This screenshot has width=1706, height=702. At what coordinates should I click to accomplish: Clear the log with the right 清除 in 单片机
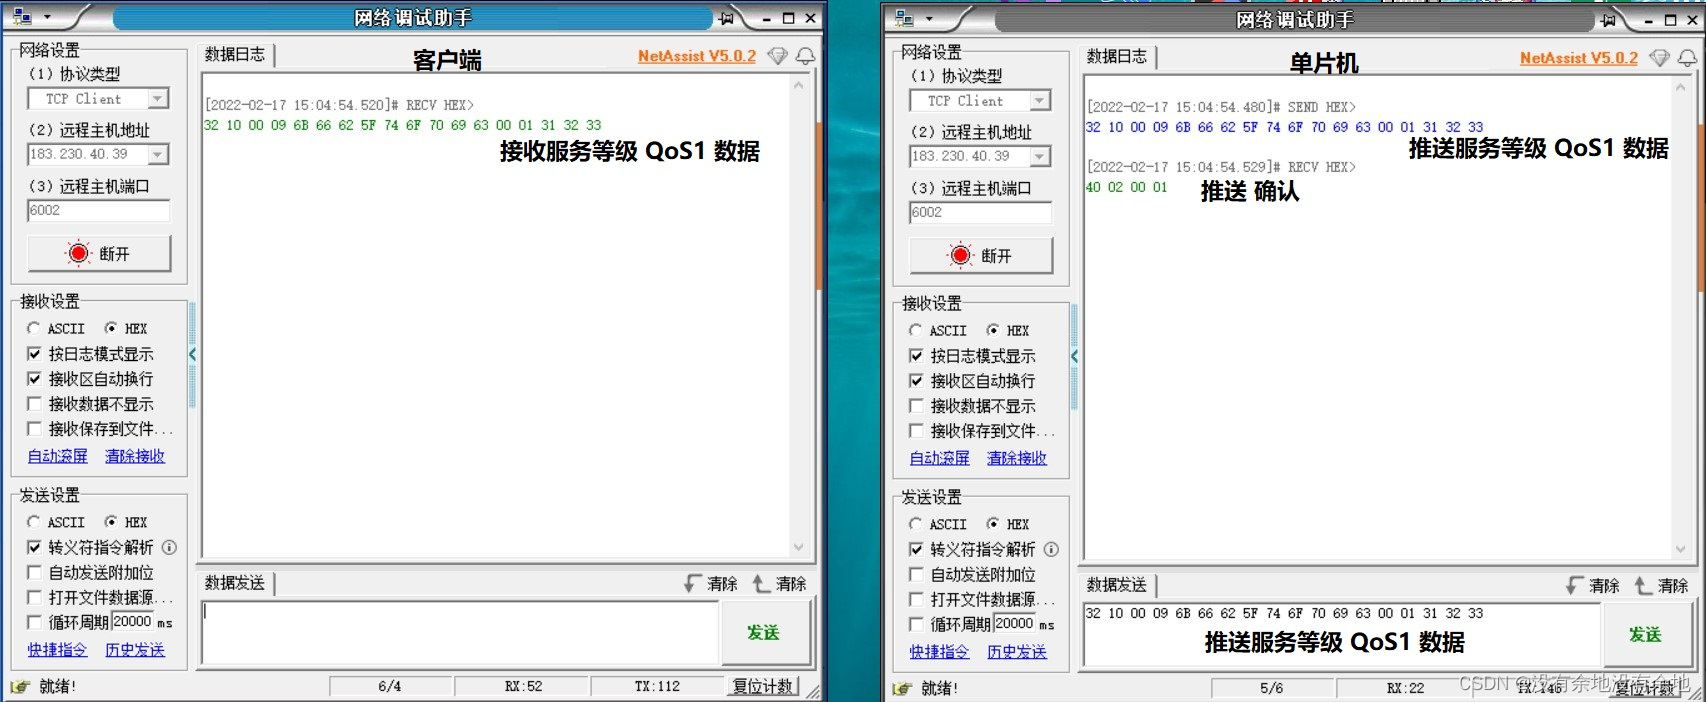point(1661,585)
